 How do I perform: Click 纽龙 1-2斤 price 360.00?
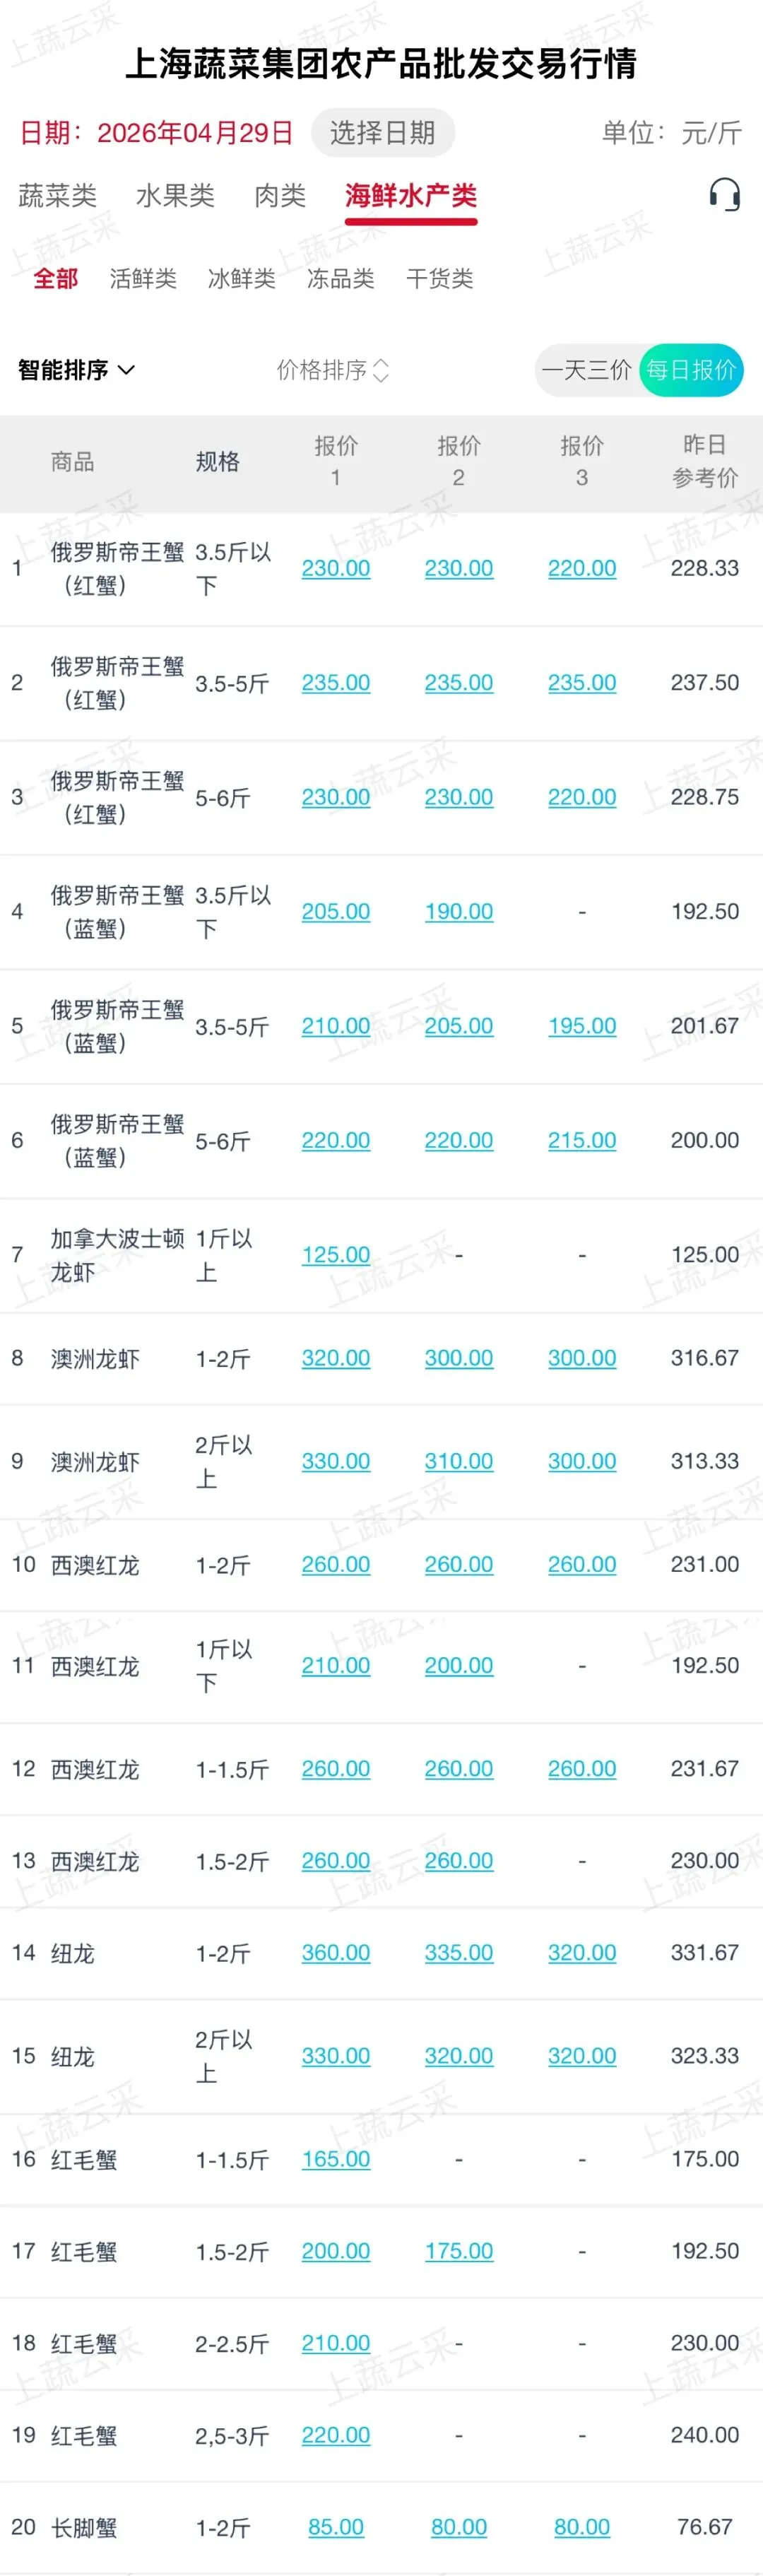coord(336,1952)
